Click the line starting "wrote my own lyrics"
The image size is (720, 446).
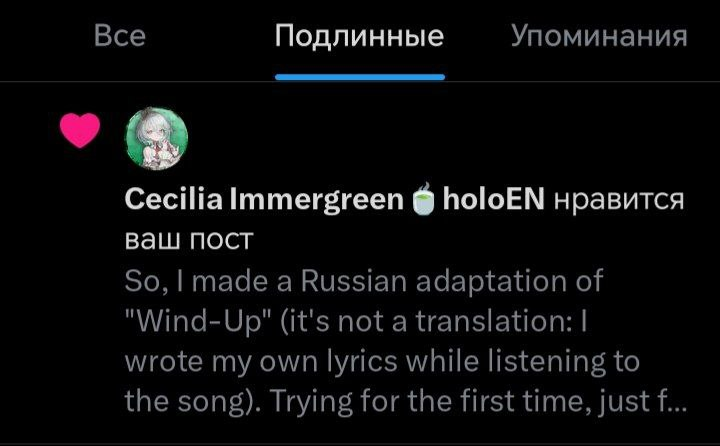pos(381,360)
